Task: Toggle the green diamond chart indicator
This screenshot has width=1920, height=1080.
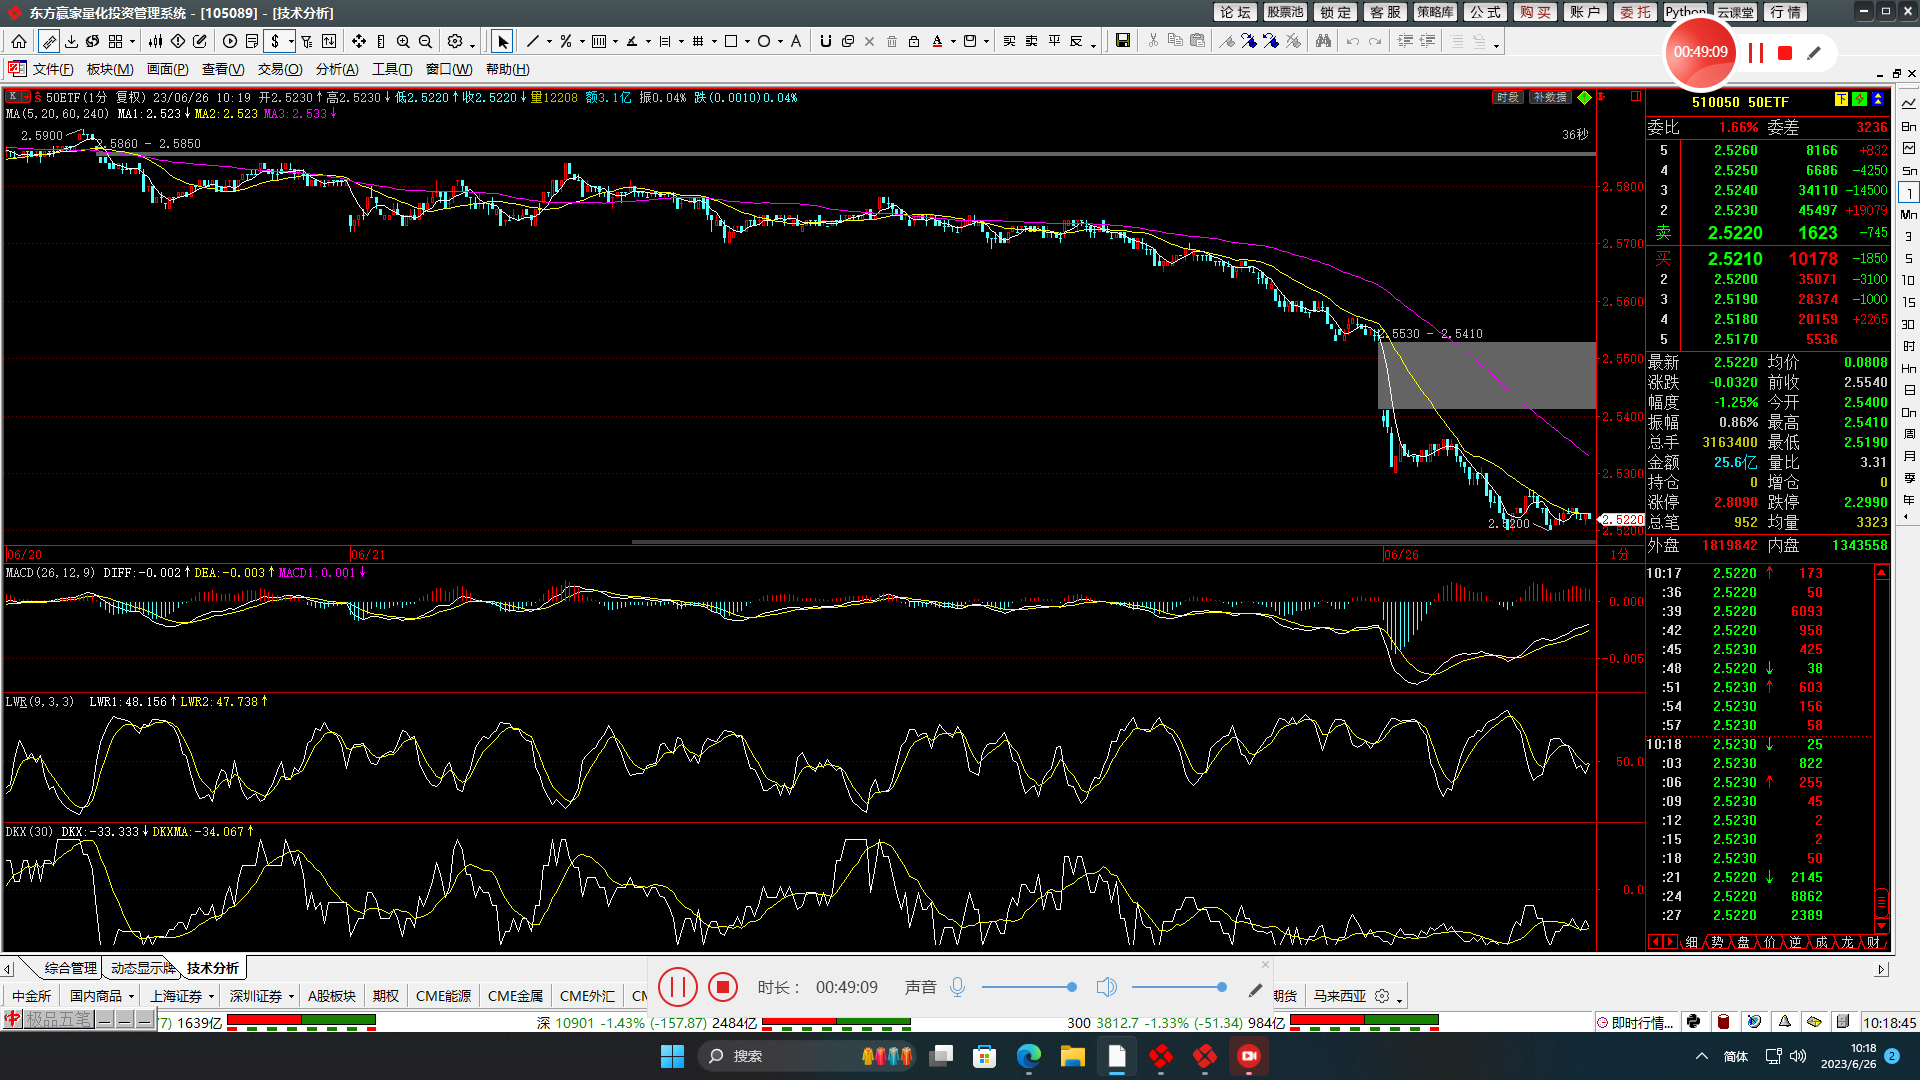Action: click(x=1584, y=97)
